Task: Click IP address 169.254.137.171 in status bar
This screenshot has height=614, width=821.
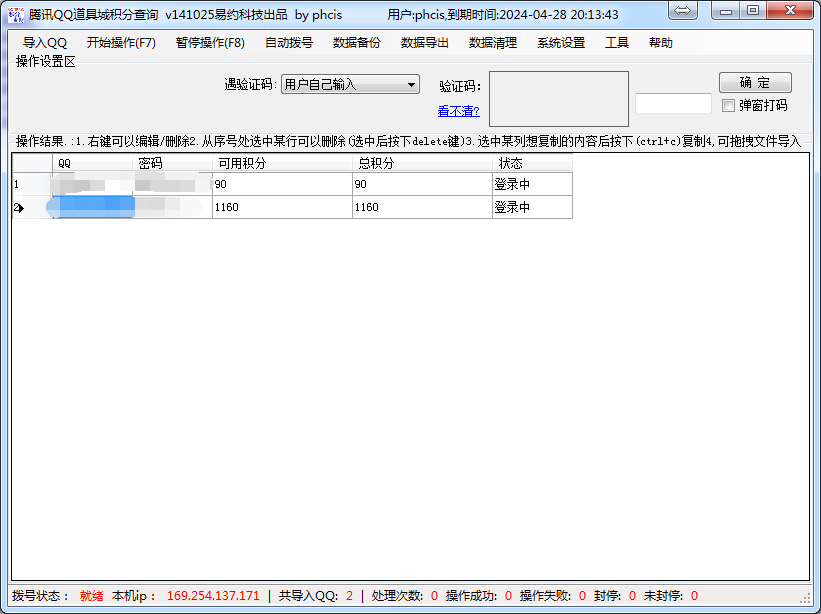Action: tap(213, 596)
